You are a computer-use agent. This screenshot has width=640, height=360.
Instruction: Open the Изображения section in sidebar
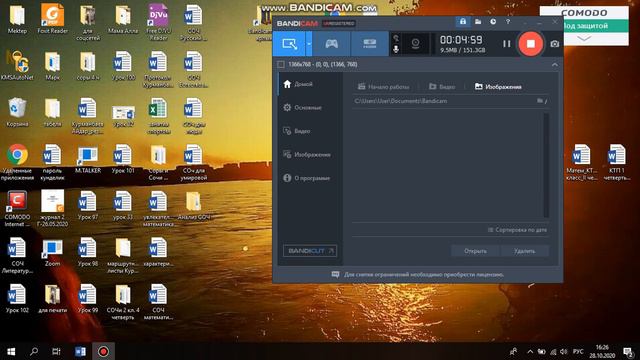click(308, 155)
